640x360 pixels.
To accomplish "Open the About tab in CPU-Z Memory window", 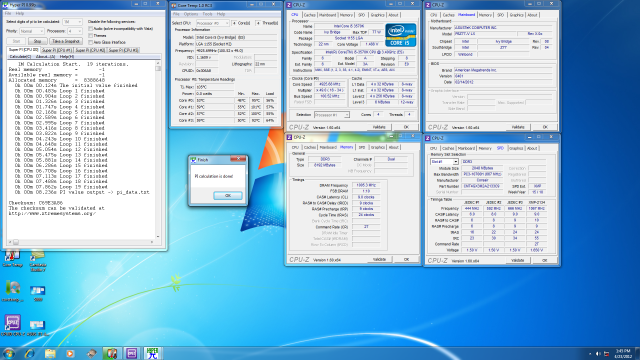I will (x=393, y=147).
